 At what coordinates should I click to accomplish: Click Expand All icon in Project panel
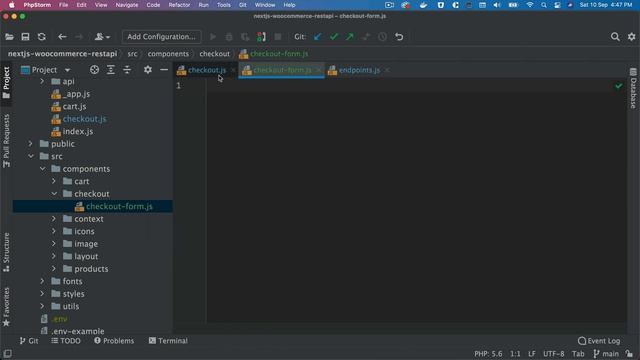coord(111,70)
